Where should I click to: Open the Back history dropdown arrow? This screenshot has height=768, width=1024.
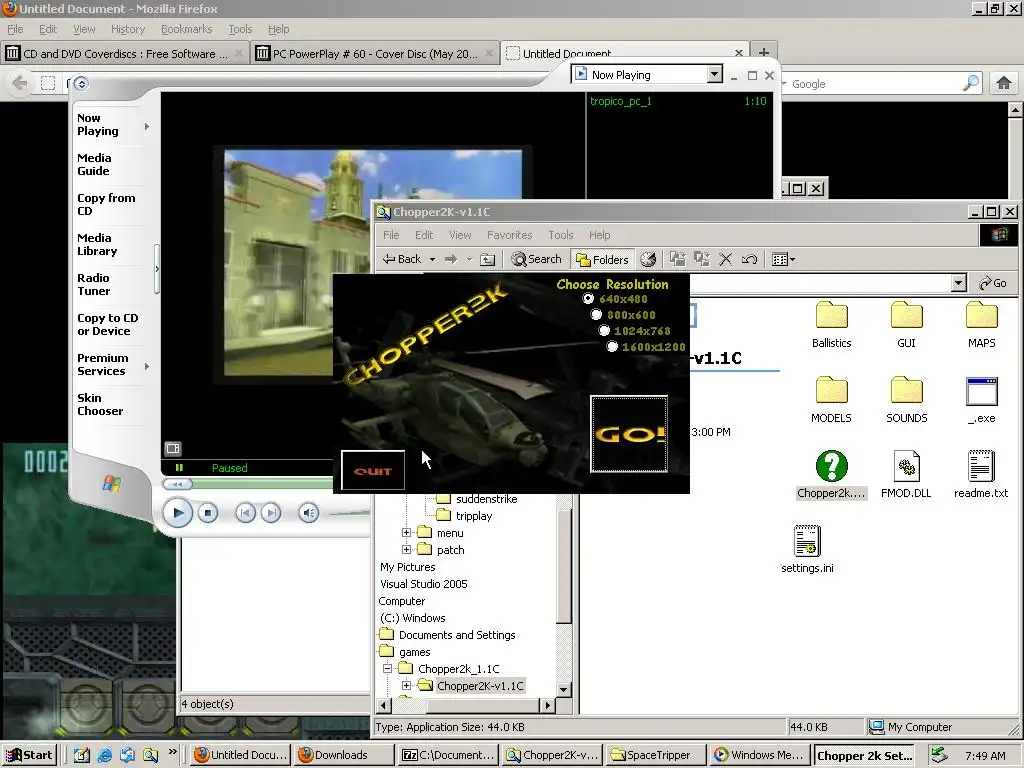pyautogui.click(x=432, y=259)
